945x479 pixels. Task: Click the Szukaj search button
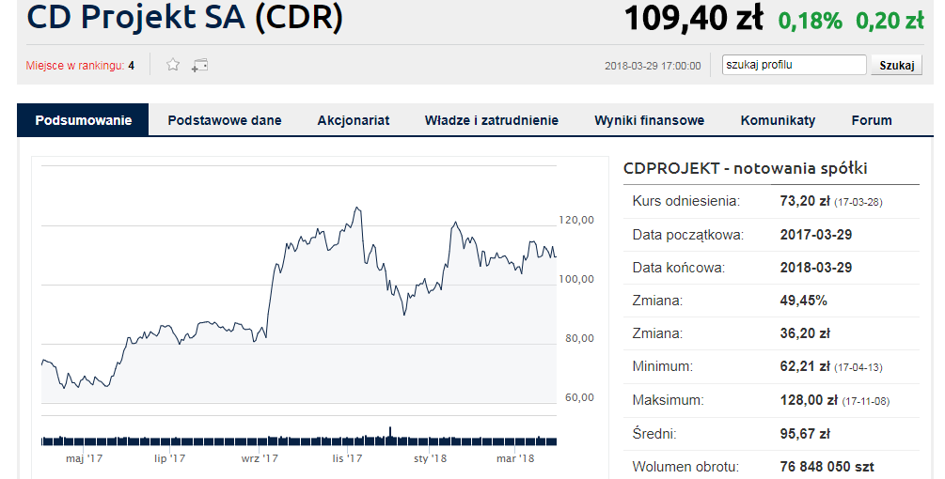(x=897, y=65)
